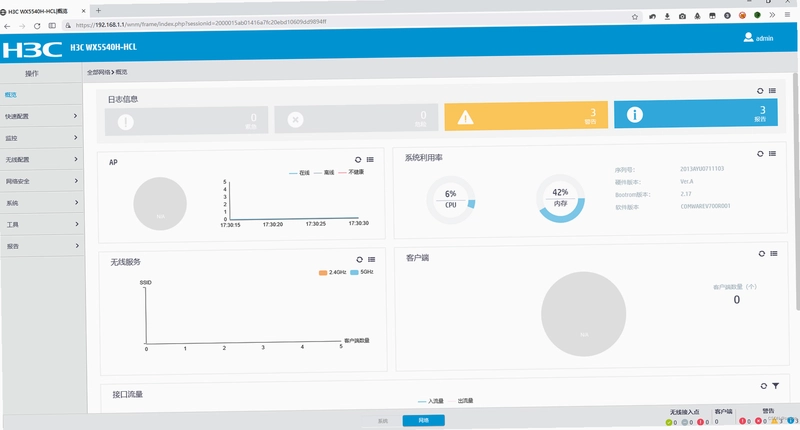
Task: Expand the 监控 sidebar menu
Action: (41, 138)
